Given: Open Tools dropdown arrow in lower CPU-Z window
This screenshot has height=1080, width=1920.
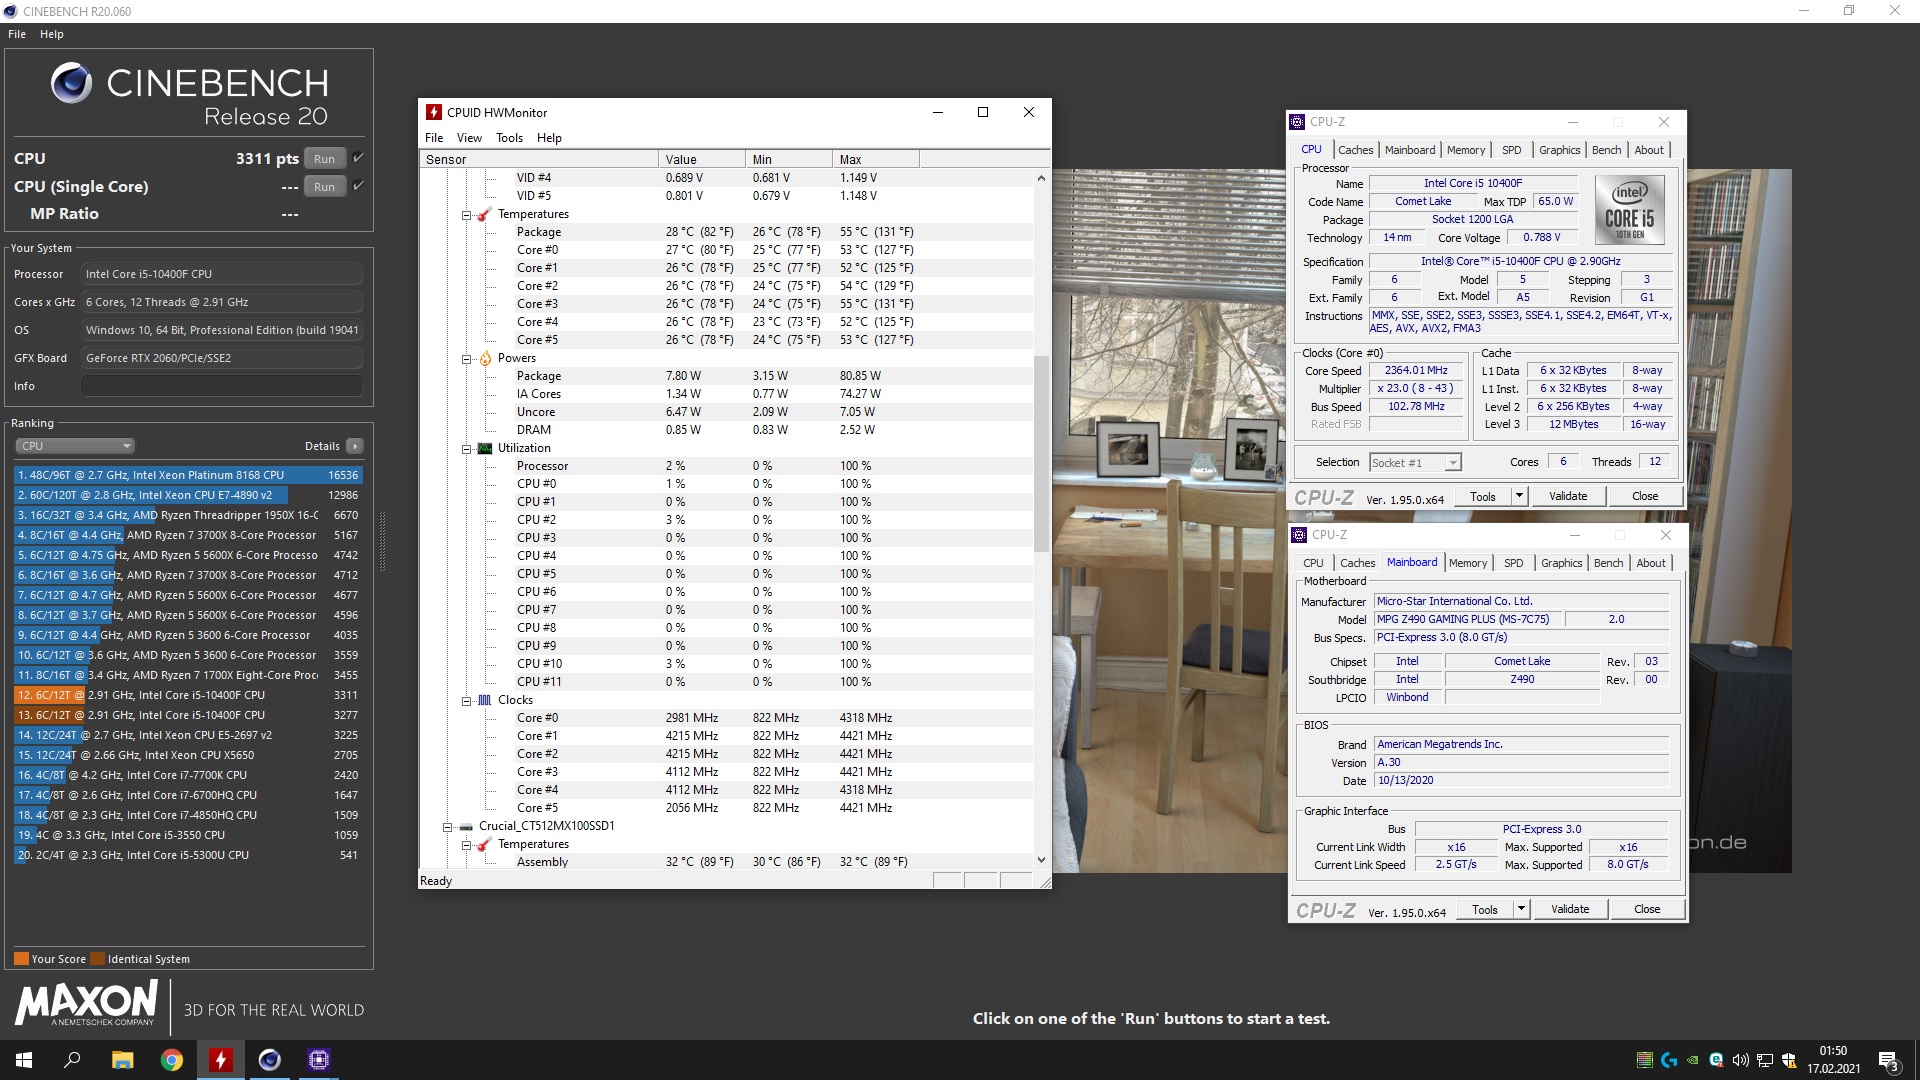Looking at the screenshot, I should tap(1521, 909).
